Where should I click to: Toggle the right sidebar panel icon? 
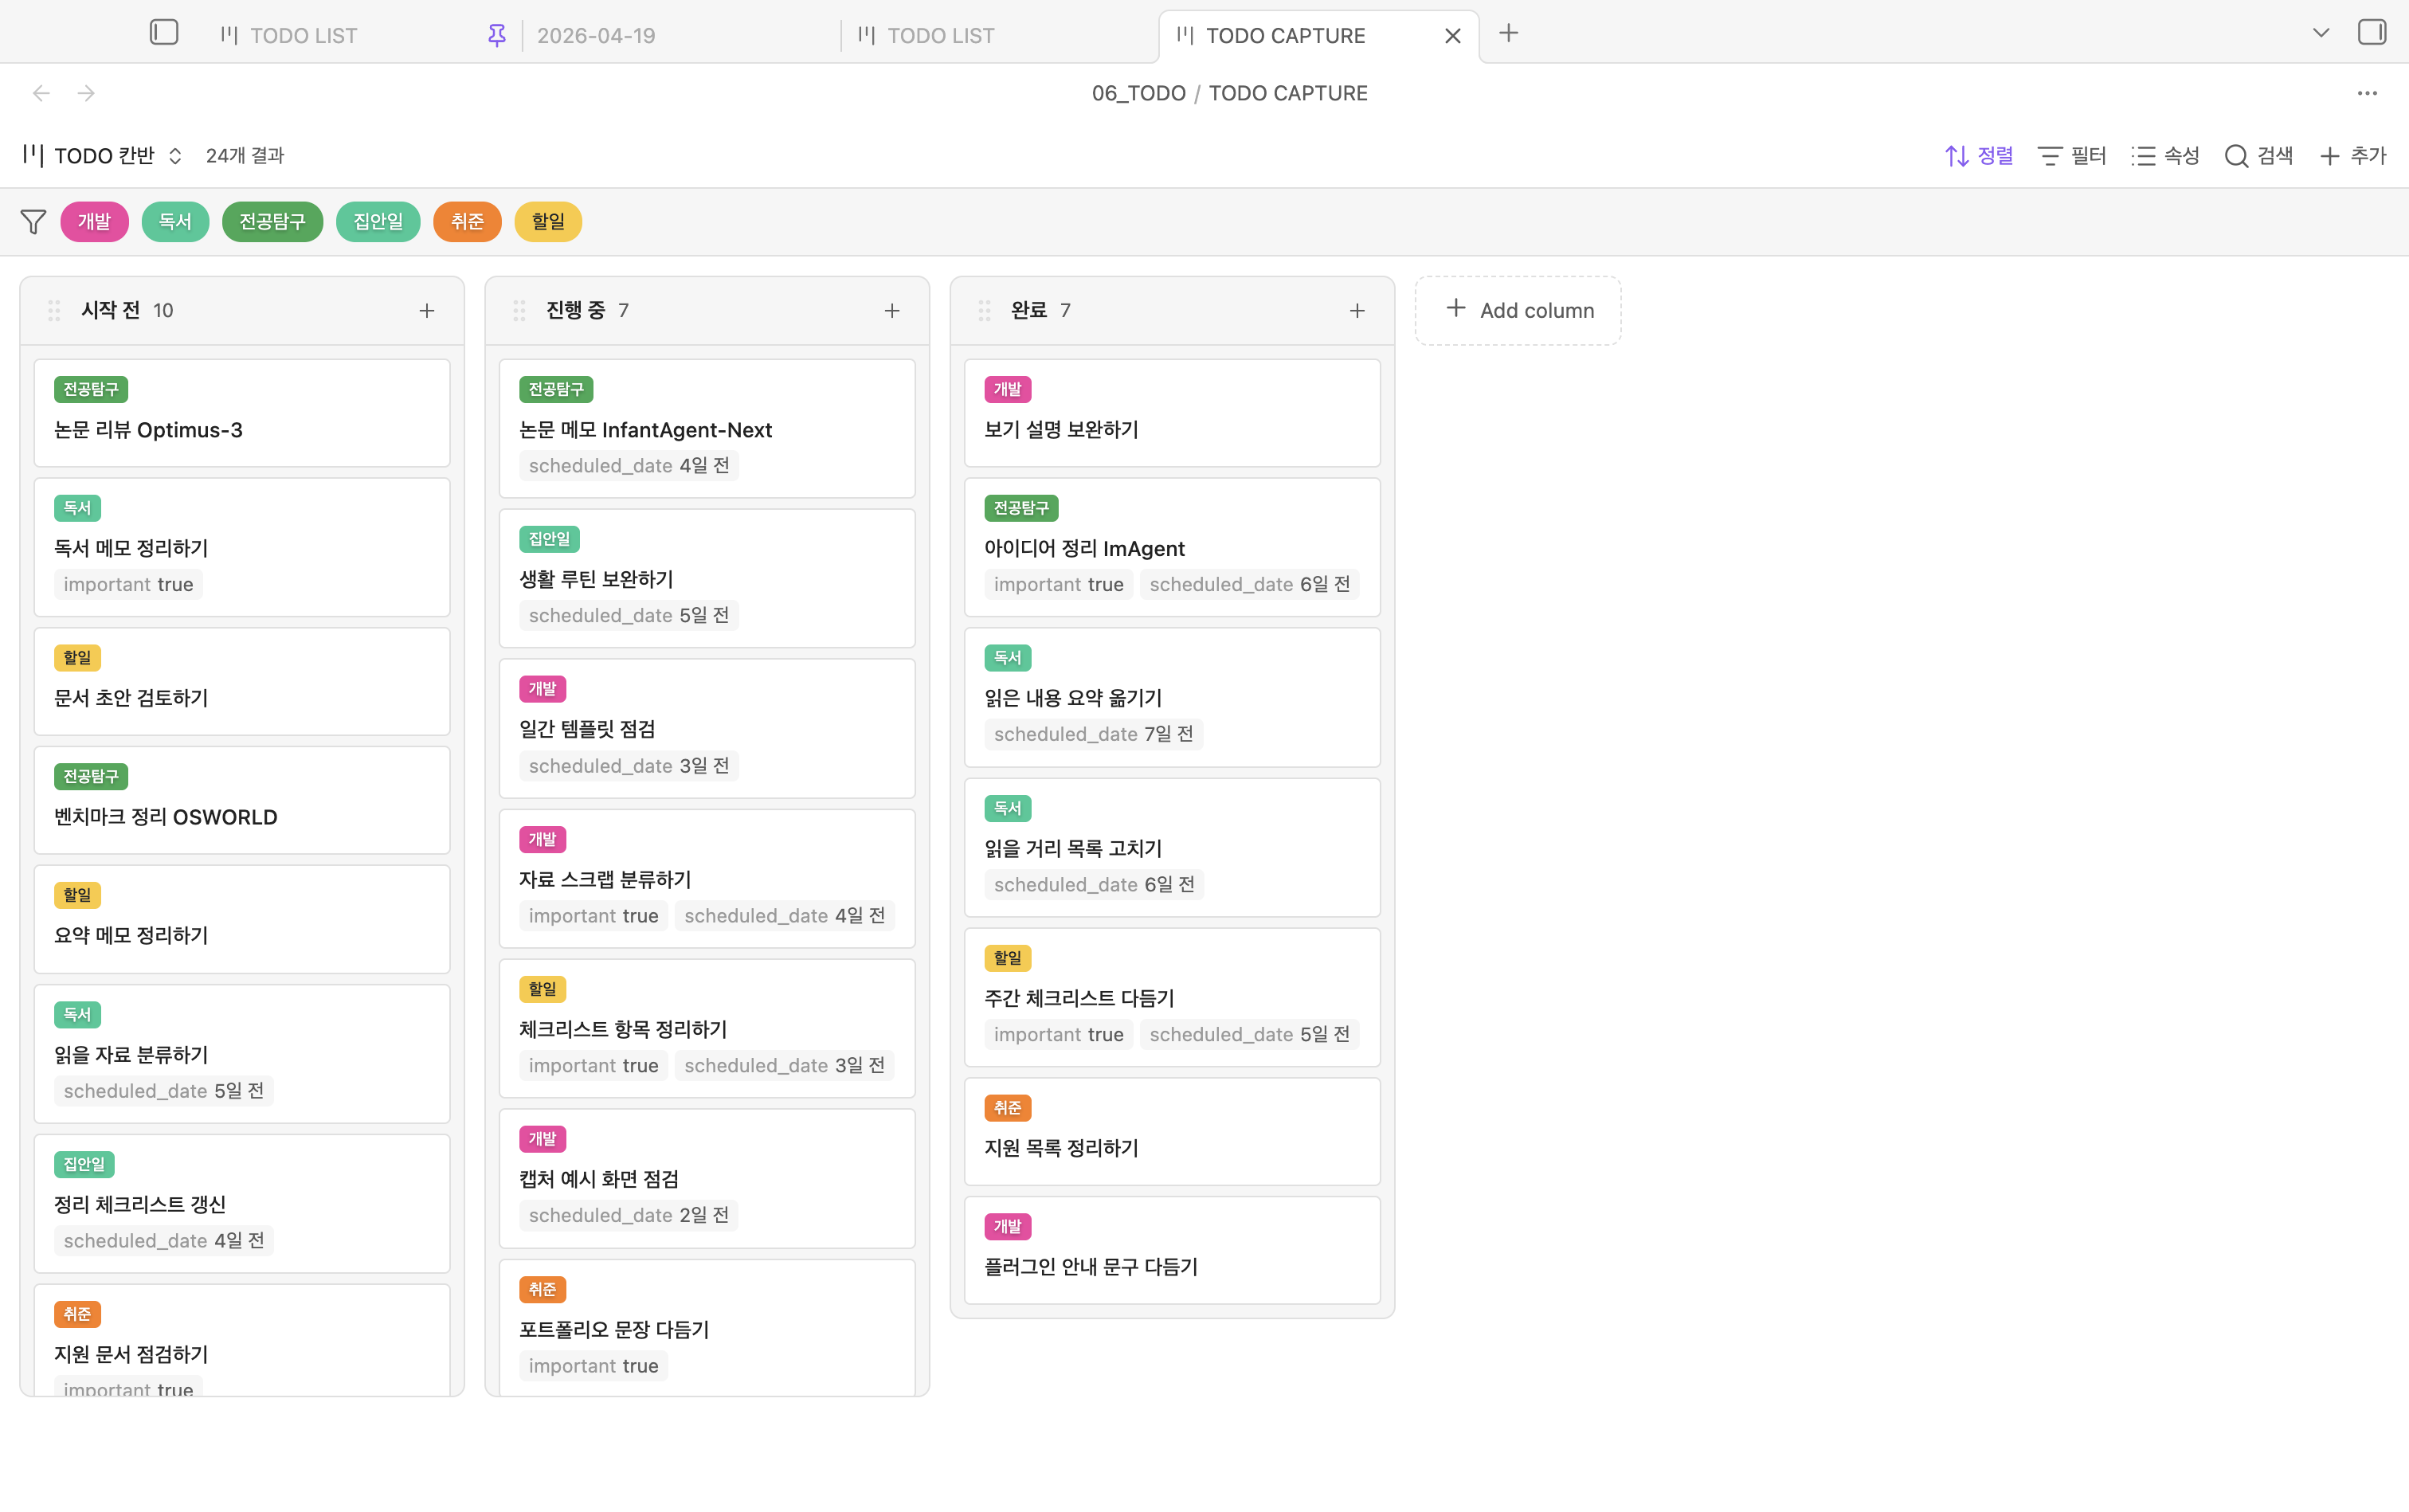(x=2371, y=33)
